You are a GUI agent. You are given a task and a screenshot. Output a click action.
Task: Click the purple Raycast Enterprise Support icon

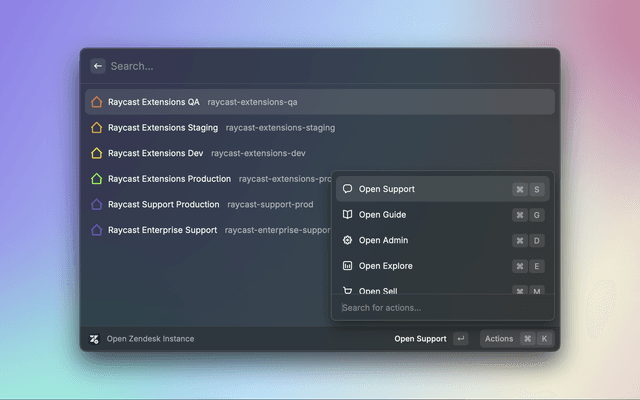96,230
